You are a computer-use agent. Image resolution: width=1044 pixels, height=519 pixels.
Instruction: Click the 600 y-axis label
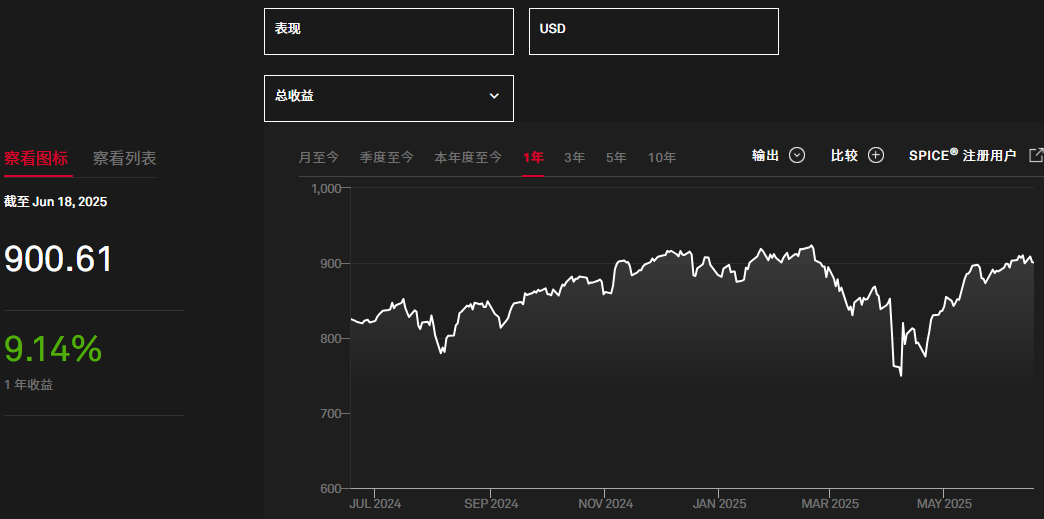[332, 488]
